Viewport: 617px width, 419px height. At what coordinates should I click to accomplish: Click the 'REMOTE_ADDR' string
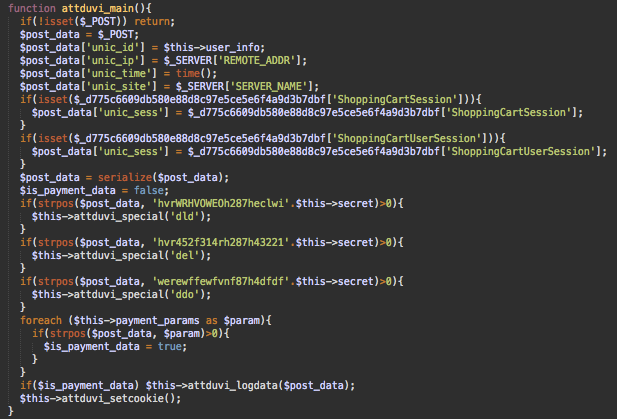(257, 60)
